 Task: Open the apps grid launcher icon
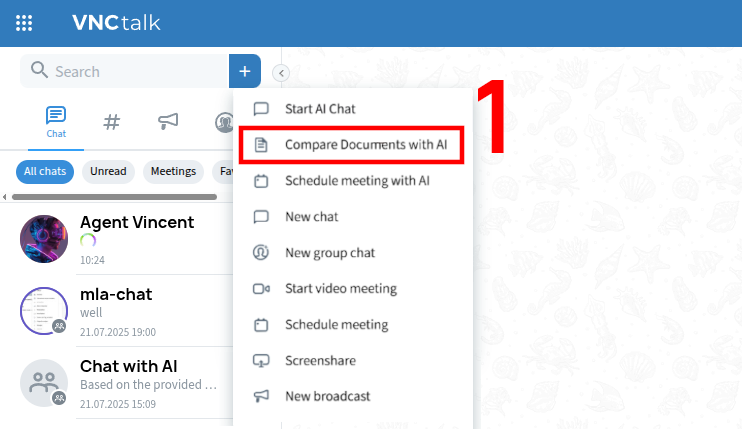(x=25, y=23)
